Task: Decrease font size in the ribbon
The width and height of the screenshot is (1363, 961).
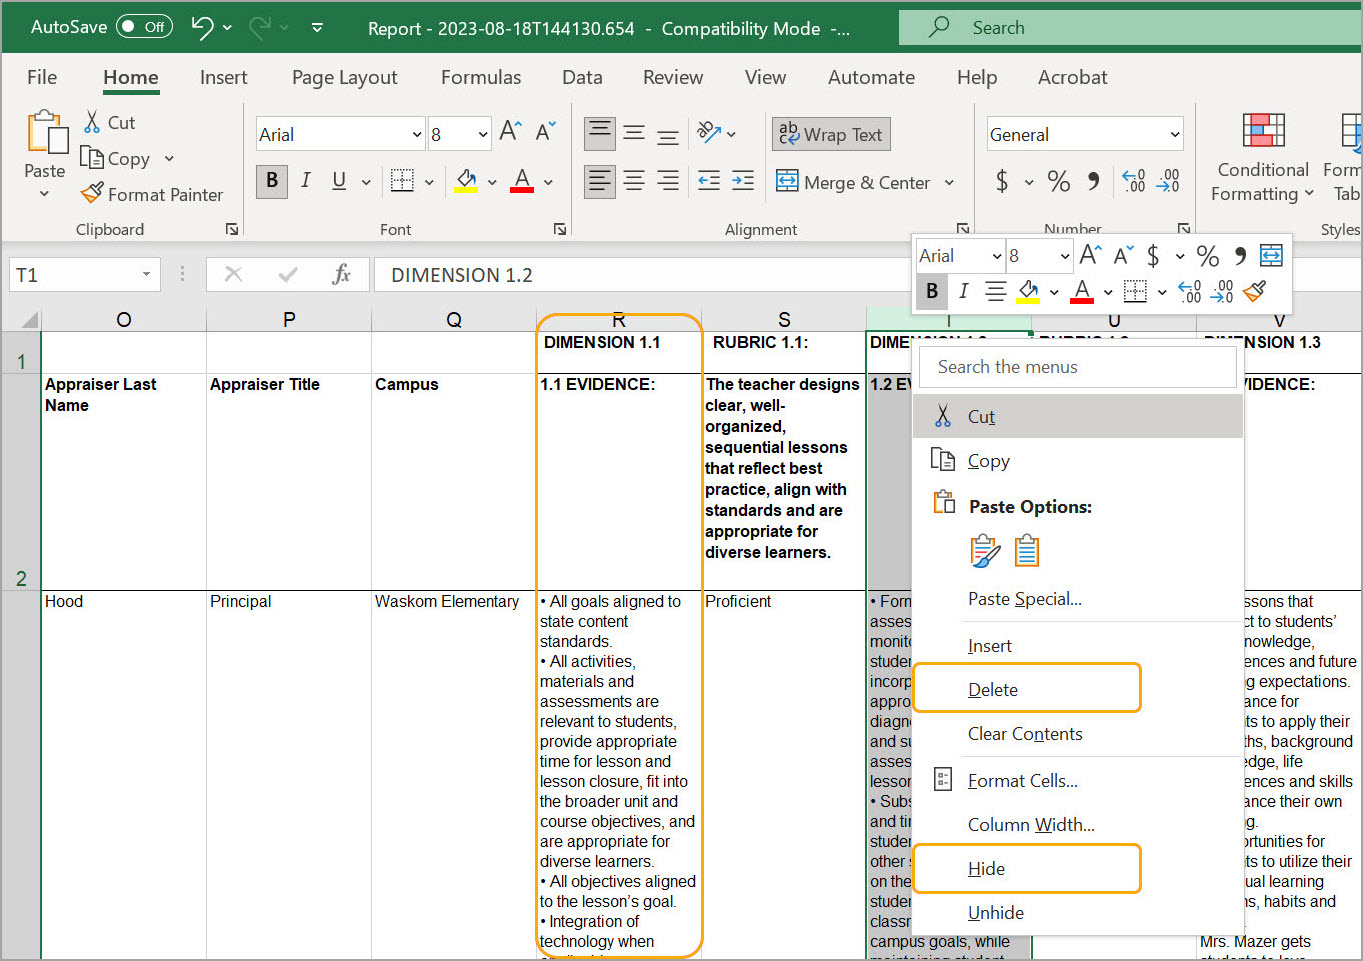Action: pos(545,132)
